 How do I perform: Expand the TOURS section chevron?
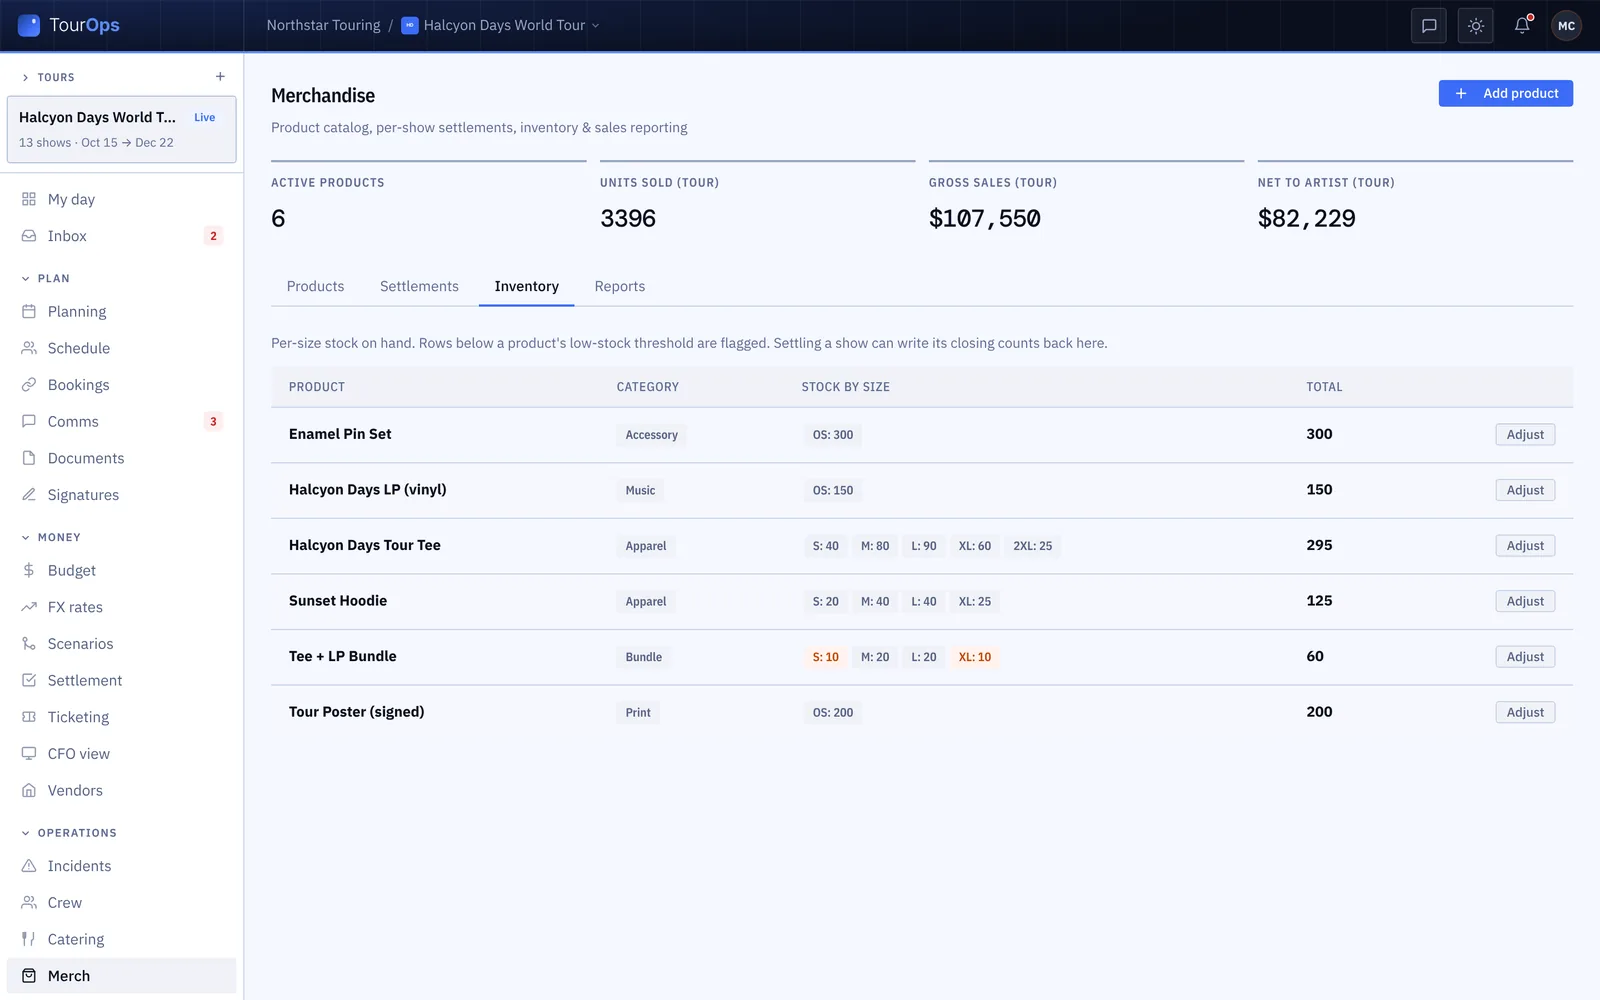coord(25,77)
